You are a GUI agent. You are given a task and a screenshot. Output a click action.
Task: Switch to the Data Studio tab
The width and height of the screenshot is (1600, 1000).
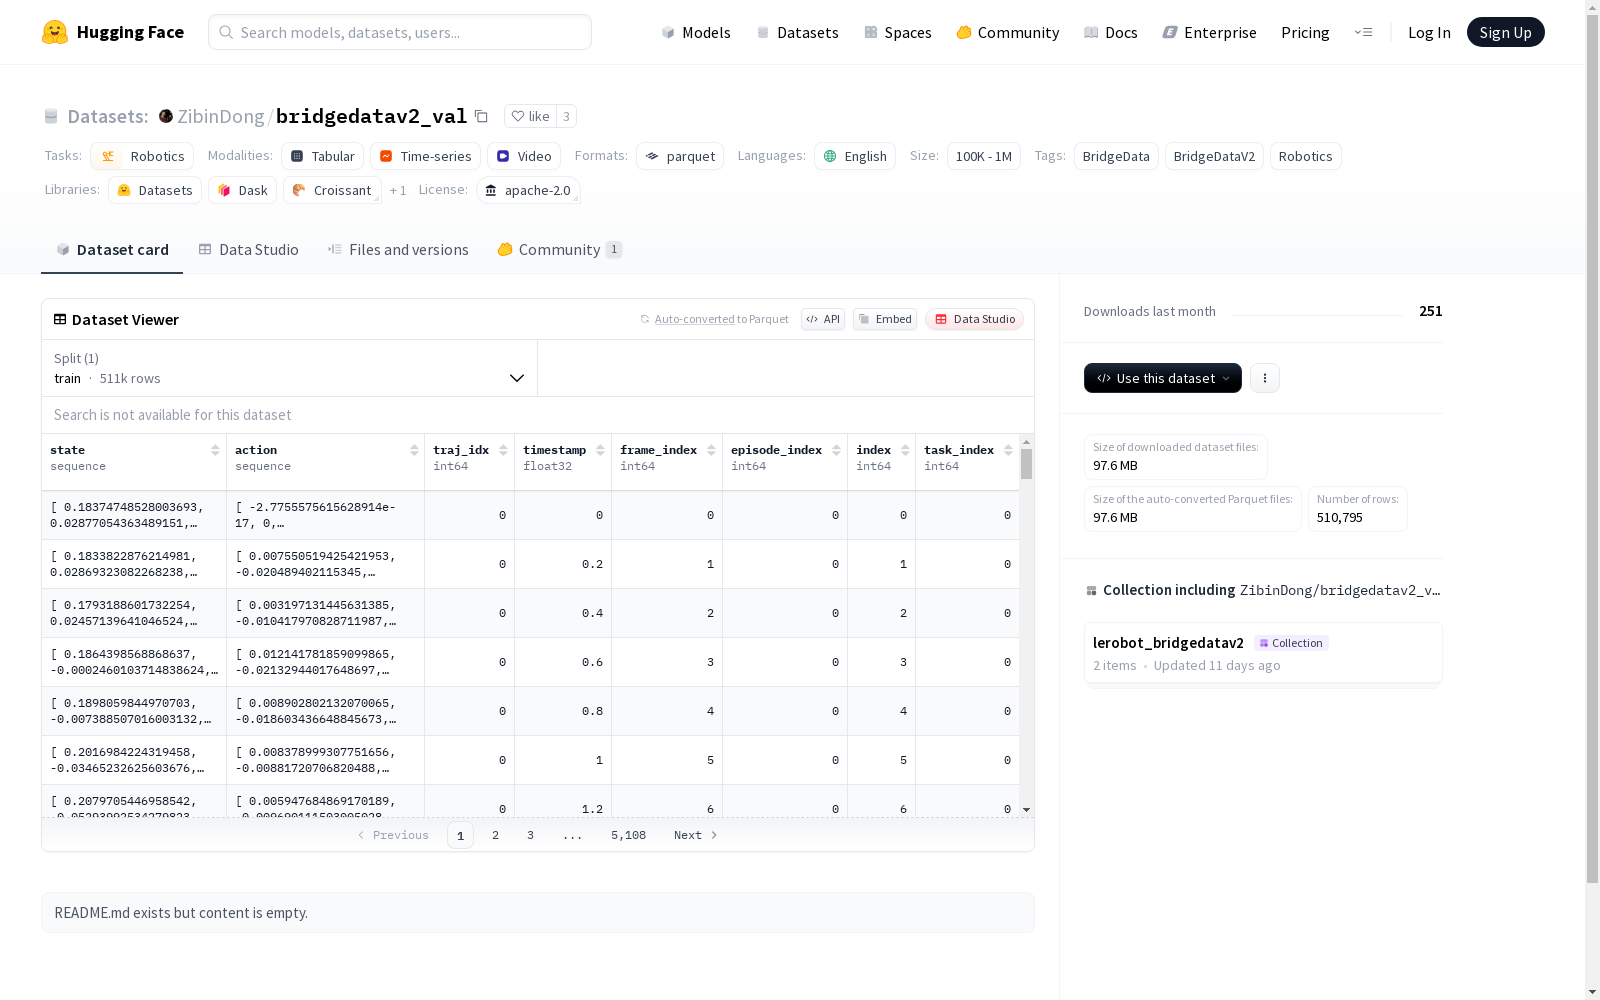pyautogui.click(x=249, y=250)
